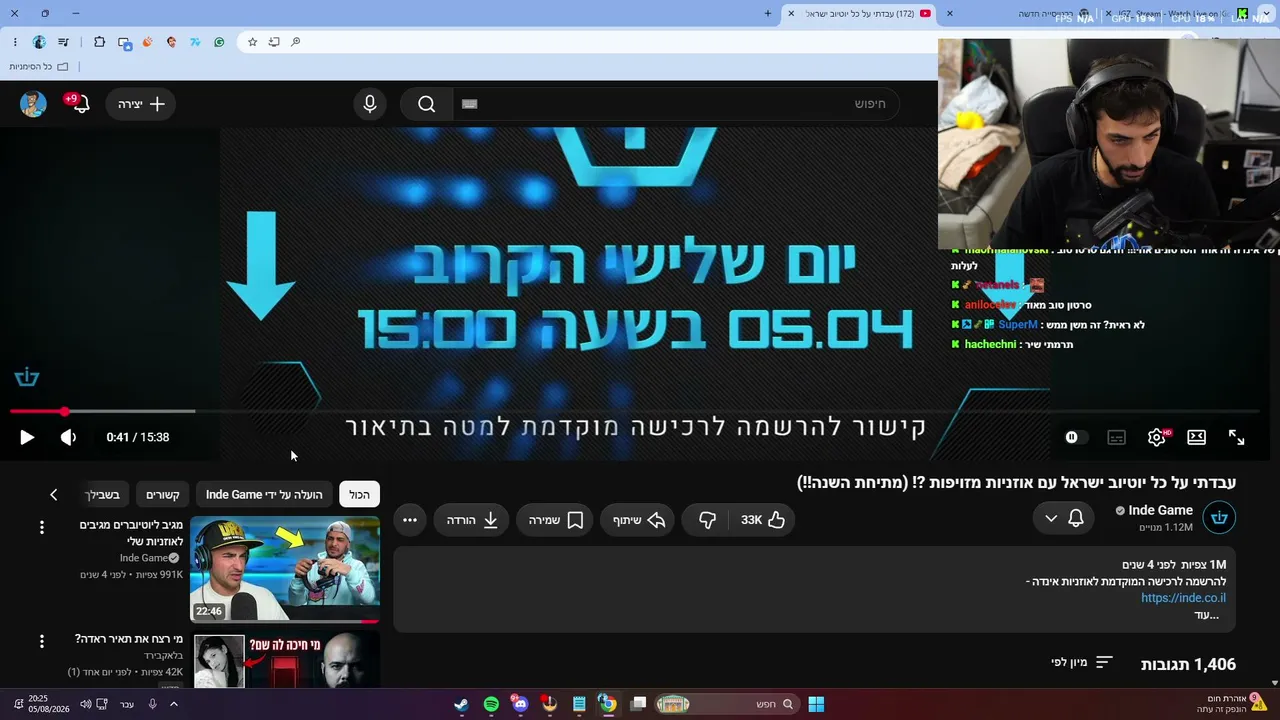This screenshot has height=720, width=1280.
Task: Open options menu for the 22:46 video
Action: pos(42,527)
